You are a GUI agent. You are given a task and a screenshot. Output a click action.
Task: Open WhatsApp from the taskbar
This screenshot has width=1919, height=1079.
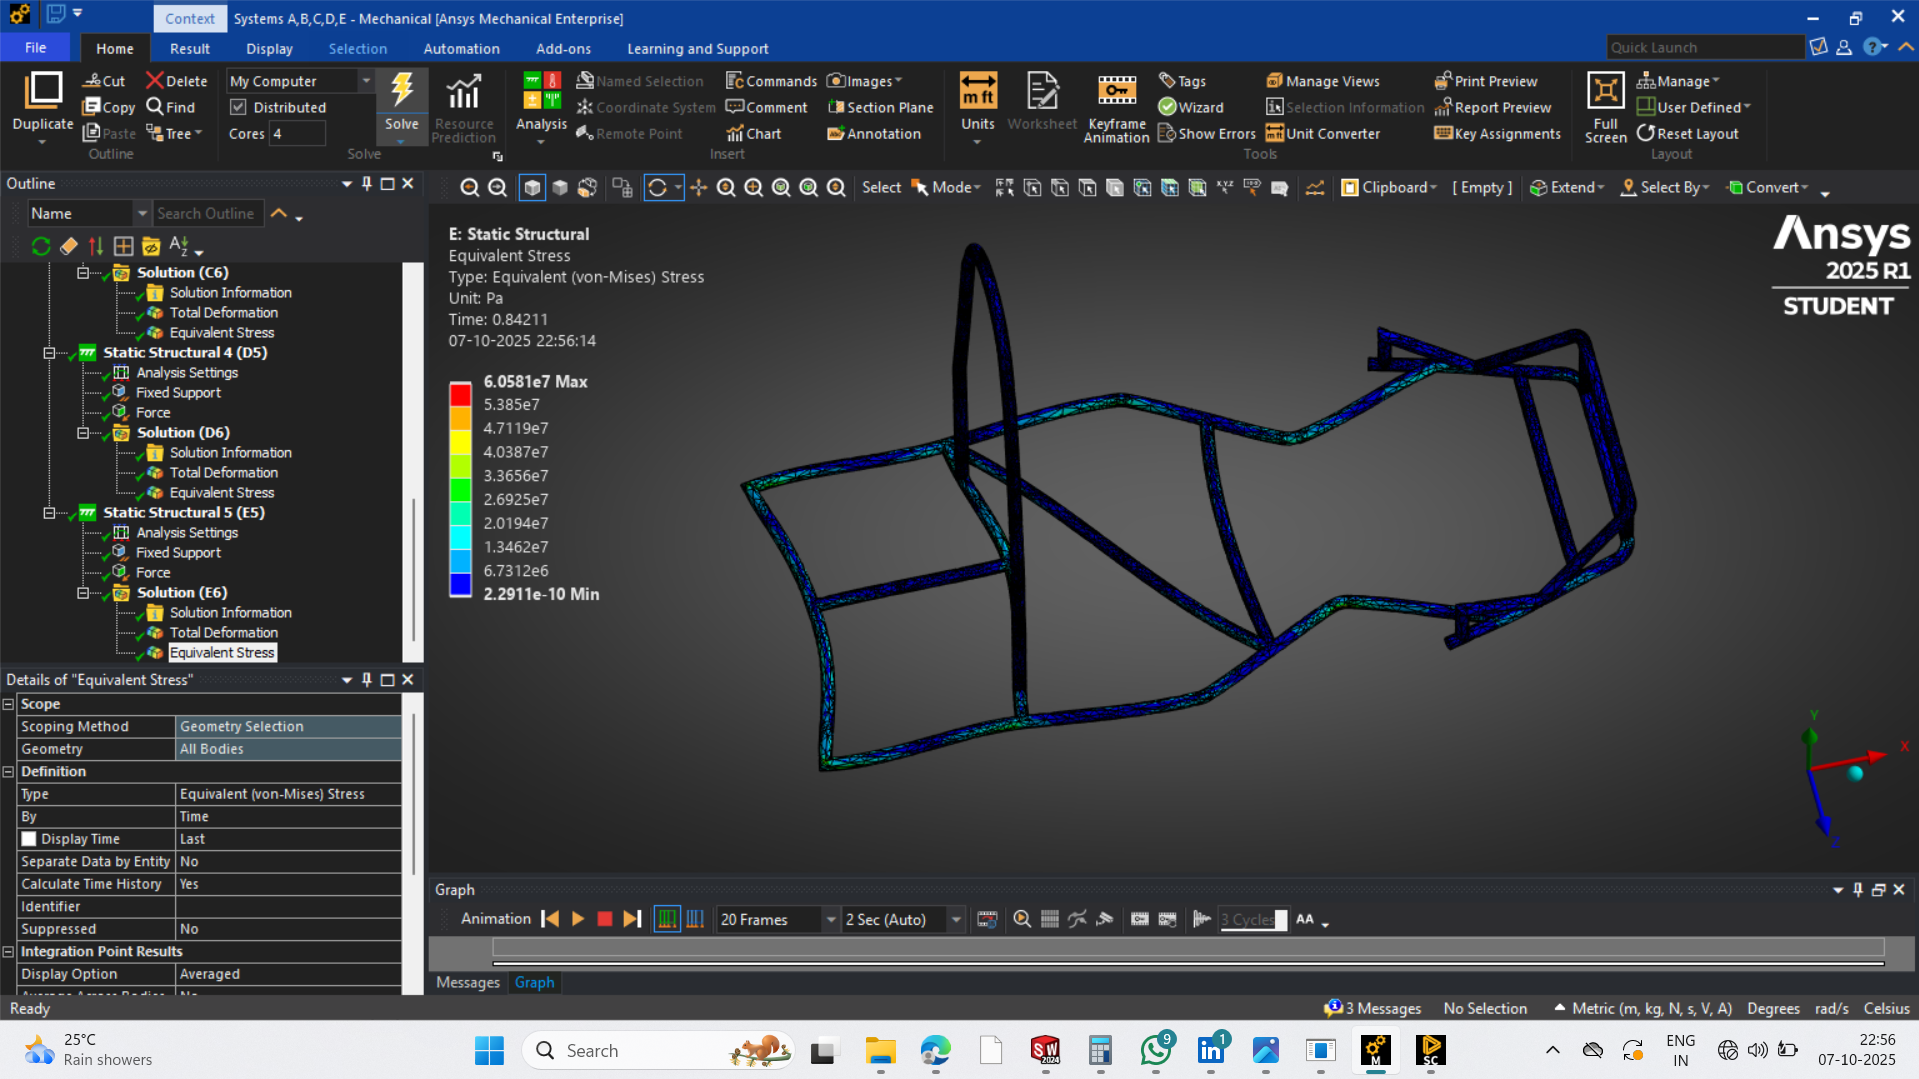[x=1156, y=1050]
